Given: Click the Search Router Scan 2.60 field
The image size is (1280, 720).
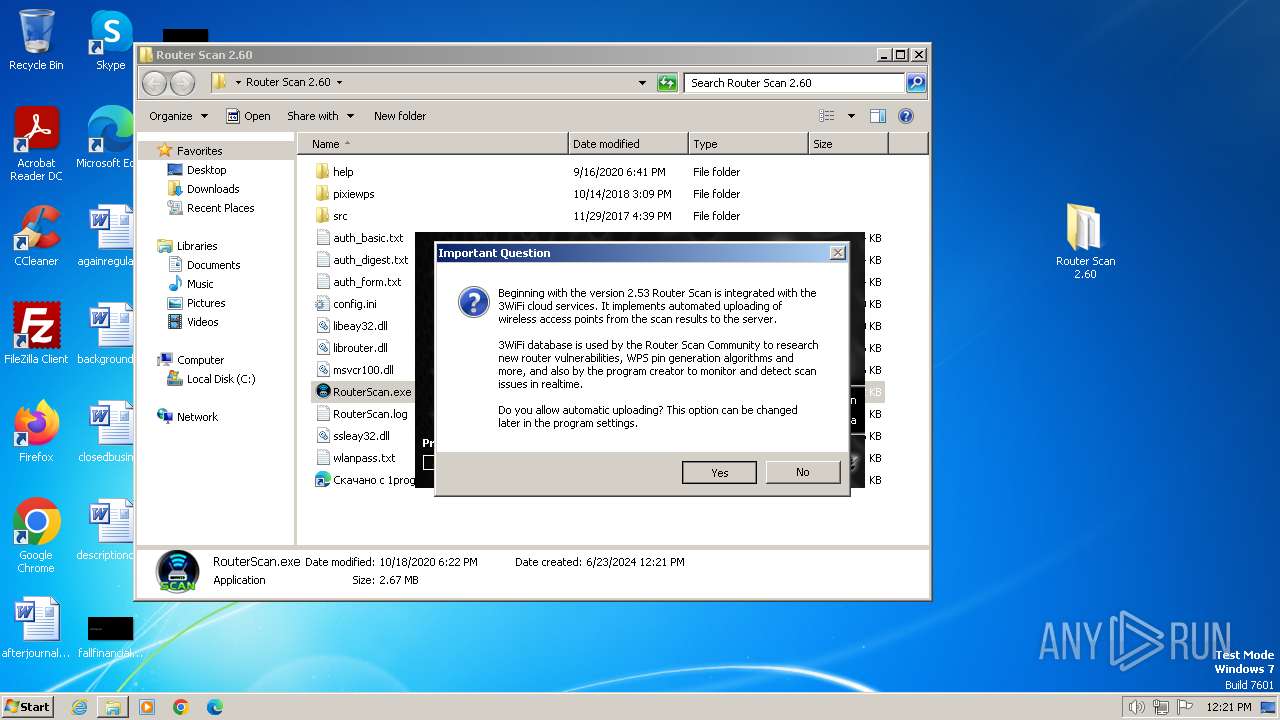Looking at the screenshot, I should (x=795, y=83).
